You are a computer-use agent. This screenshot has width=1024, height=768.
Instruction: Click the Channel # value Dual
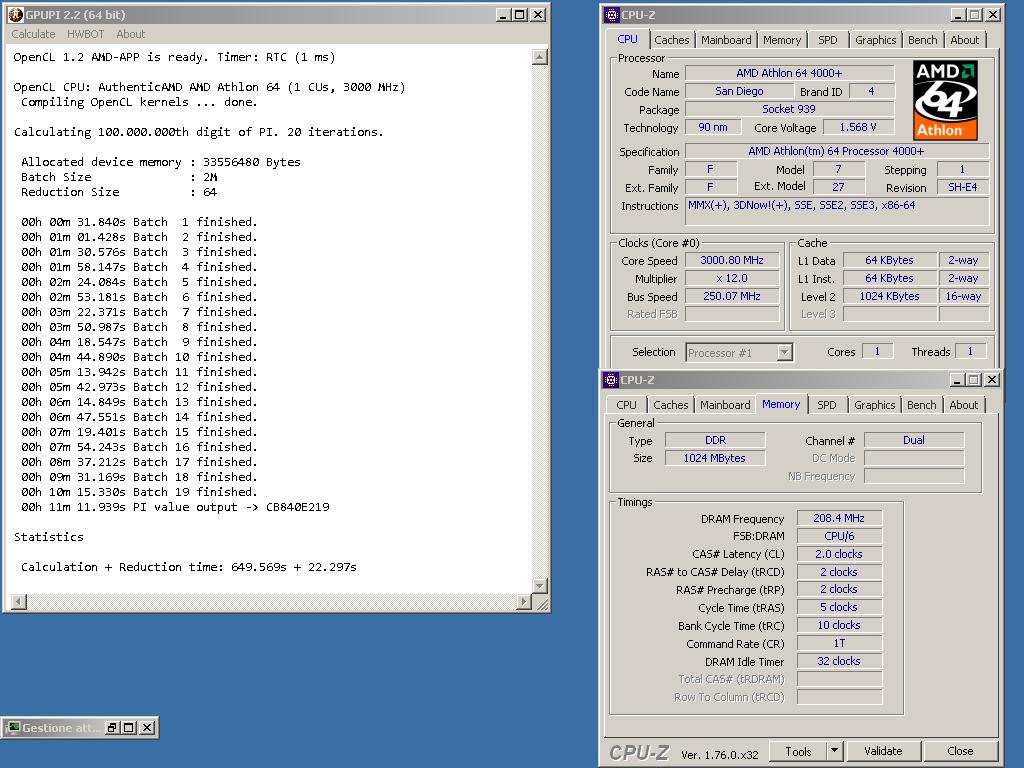point(914,440)
